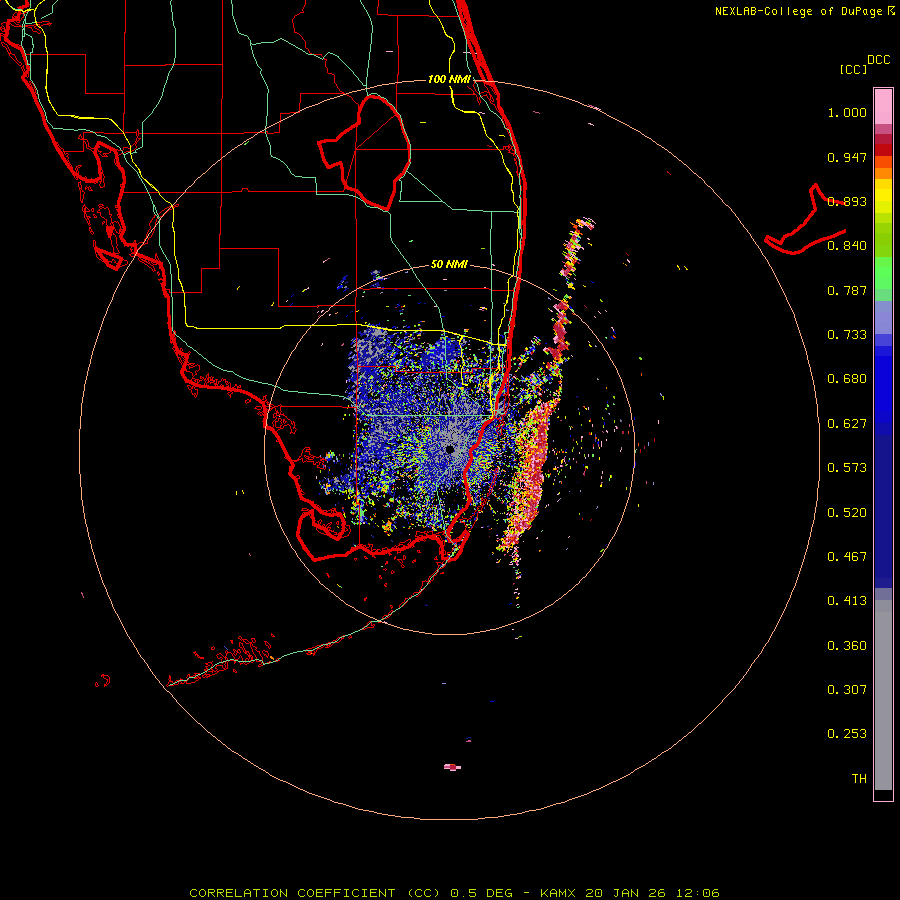Viewport: 900px width, 900px height.
Task: Click the DCC product label
Action: pyautogui.click(x=879, y=60)
